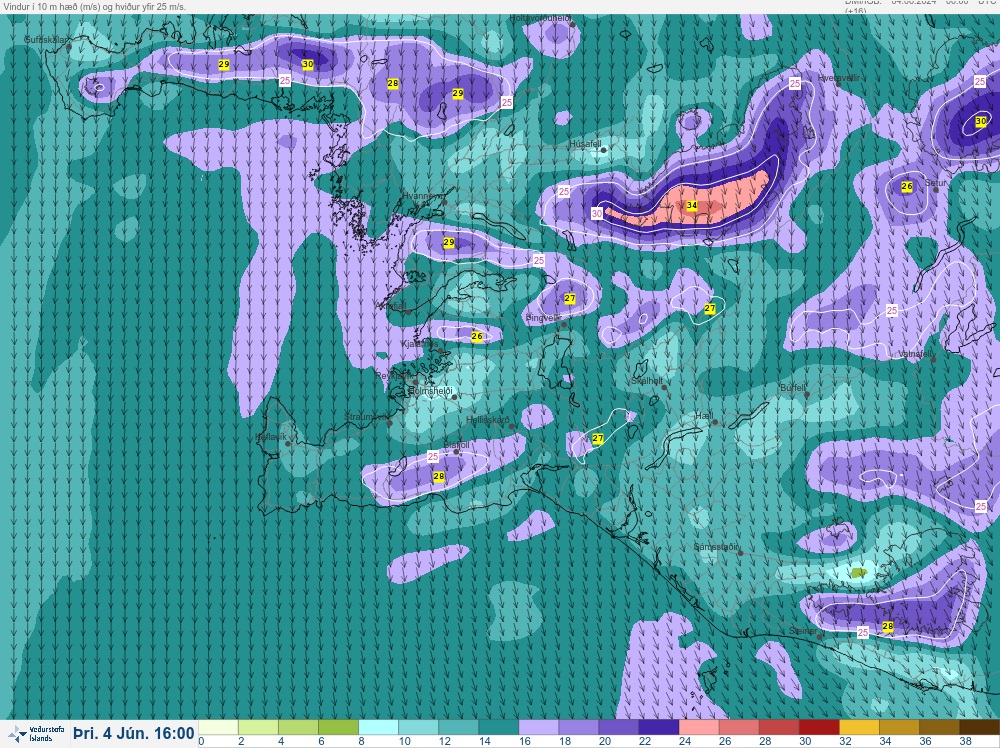1000x748 pixels.
Task: Click the yellow 29 gust label below Hvanneyri
Action: click(x=449, y=242)
